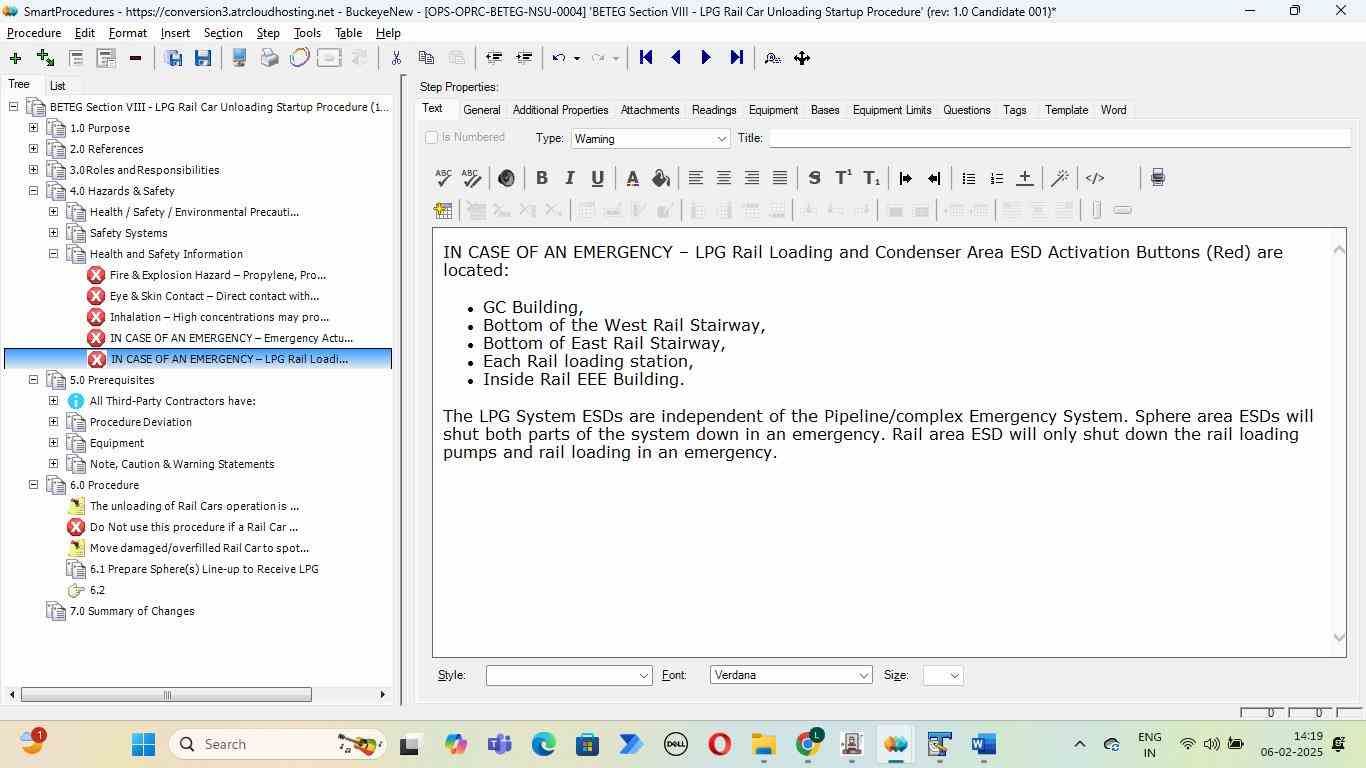
Task: Click the magic wand icon
Action: pyautogui.click(x=1060, y=178)
